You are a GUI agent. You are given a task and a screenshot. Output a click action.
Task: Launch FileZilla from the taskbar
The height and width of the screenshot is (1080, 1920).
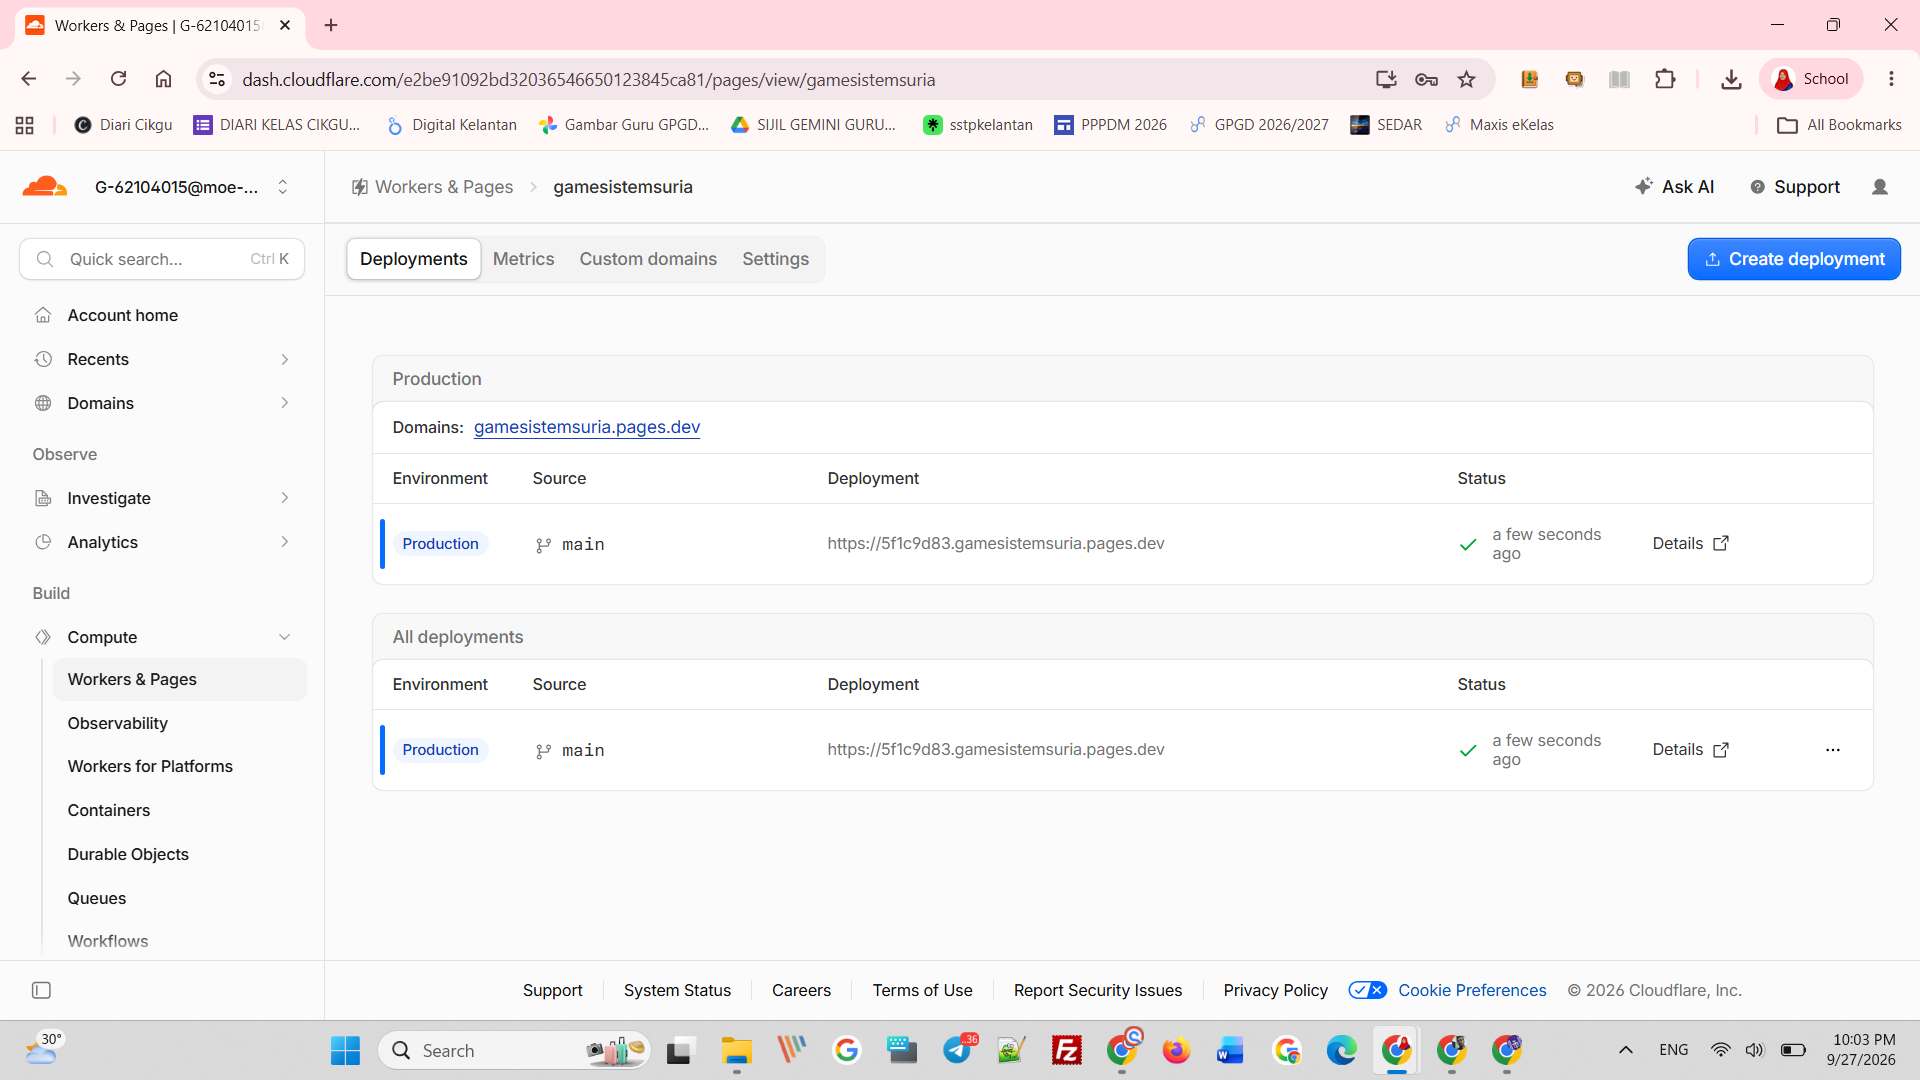(x=1067, y=1050)
